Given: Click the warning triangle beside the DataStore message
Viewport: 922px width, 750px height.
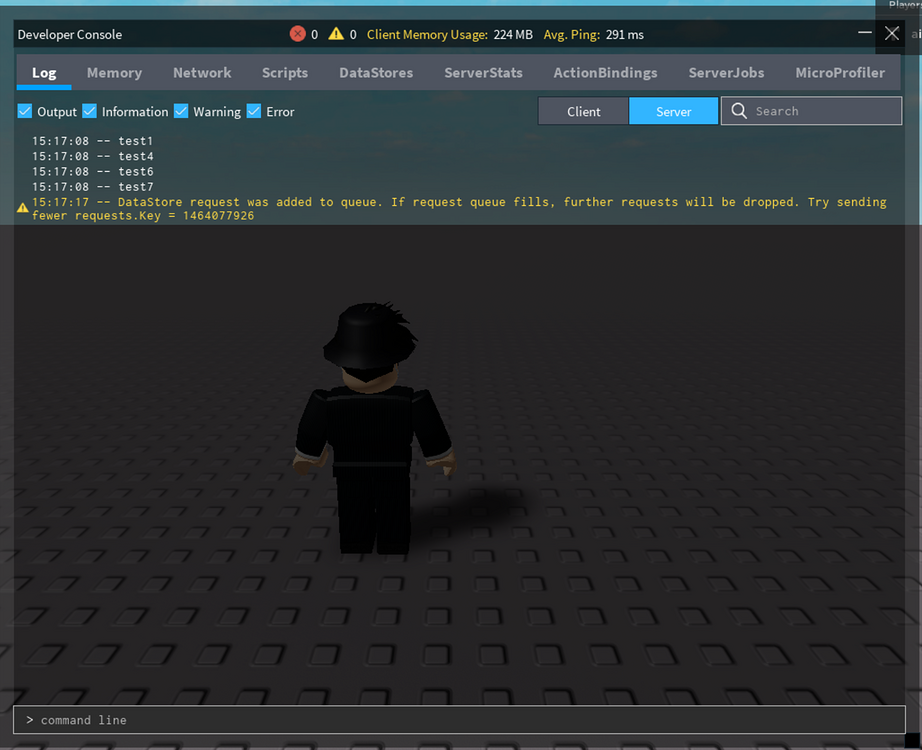Looking at the screenshot, I should [x=21, y=208].
